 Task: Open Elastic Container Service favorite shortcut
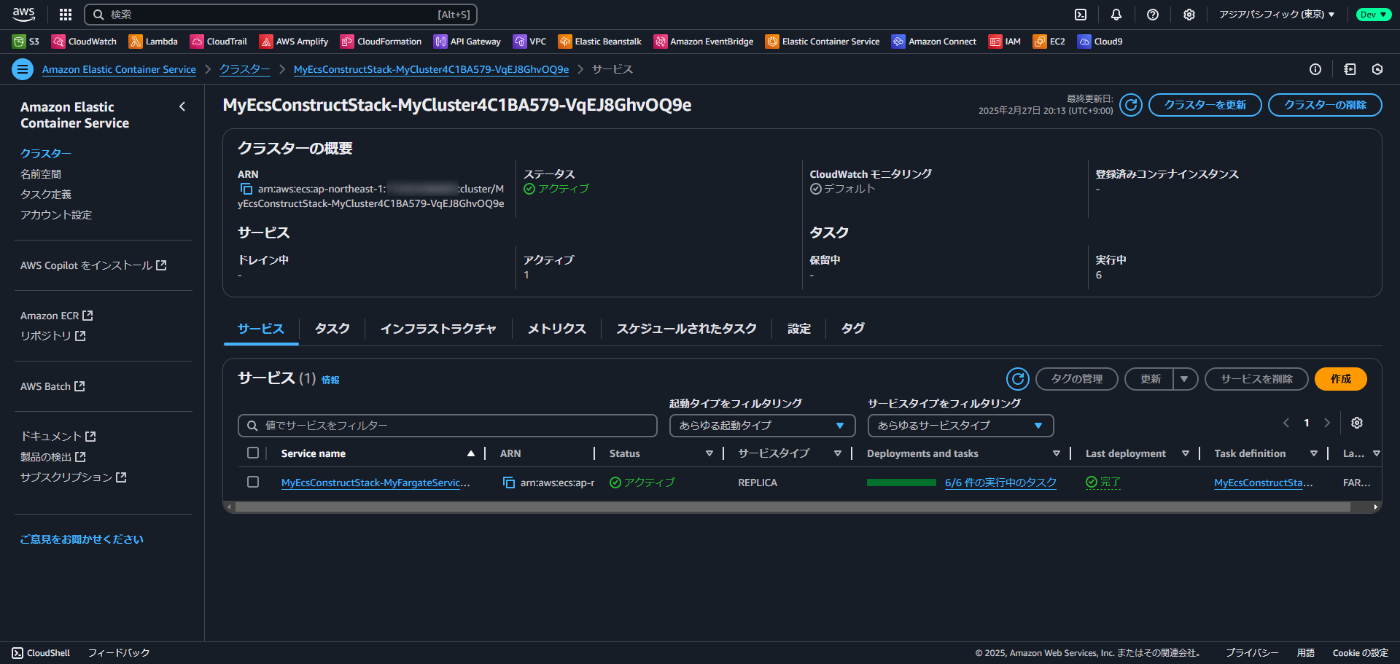click(x=823, y=41)
